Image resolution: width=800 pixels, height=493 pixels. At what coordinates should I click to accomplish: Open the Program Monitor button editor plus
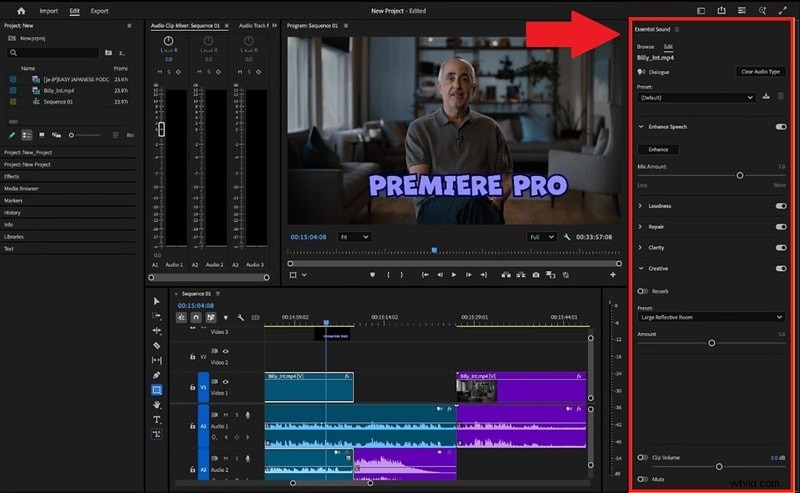point(613,275)
